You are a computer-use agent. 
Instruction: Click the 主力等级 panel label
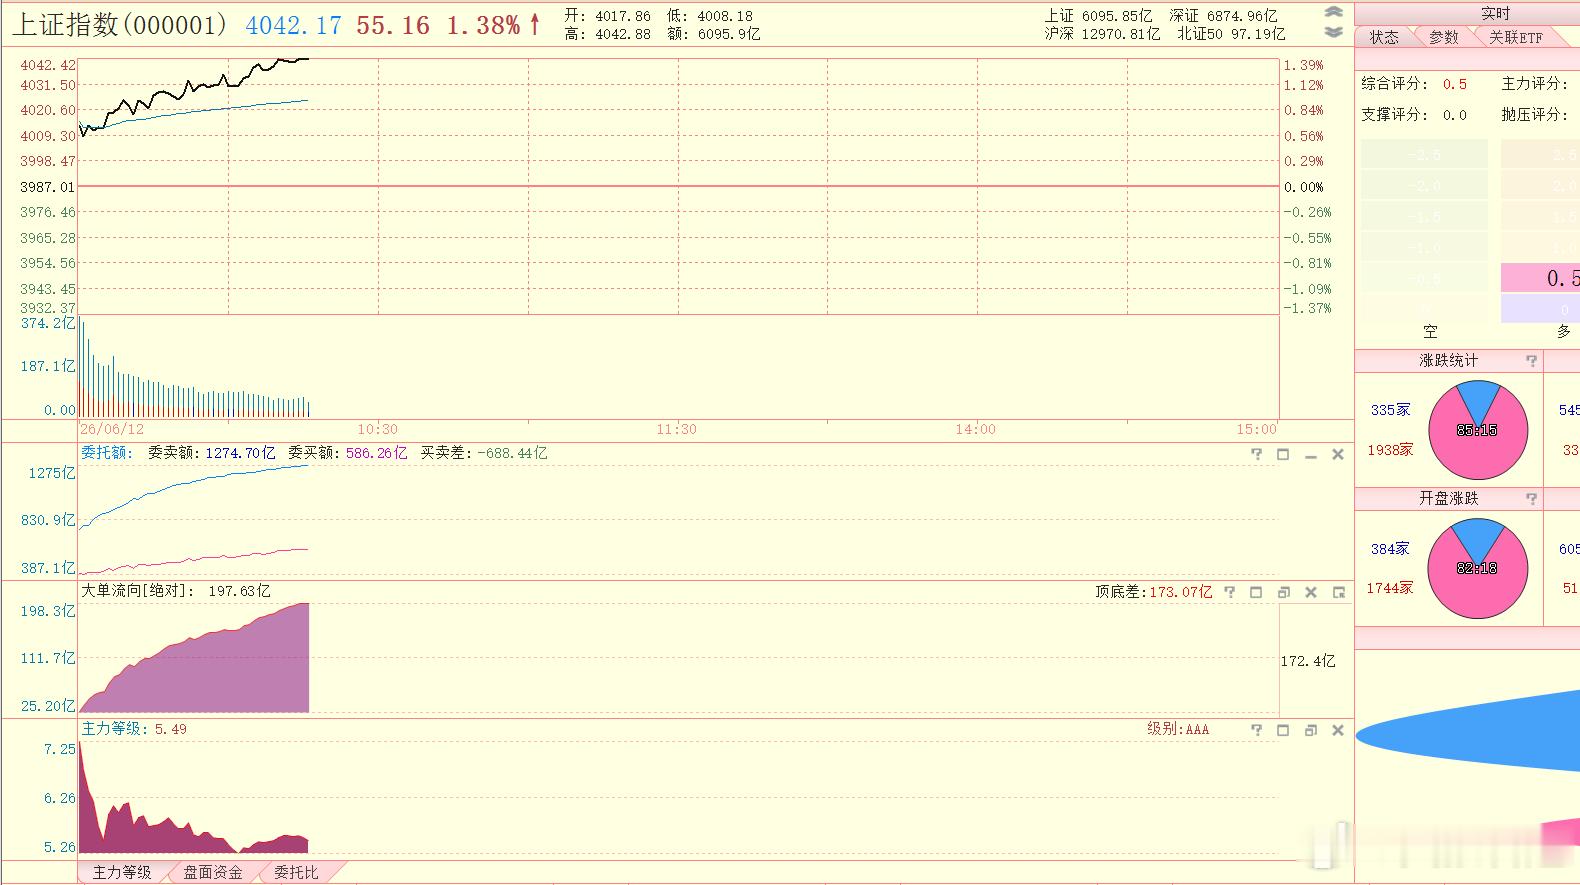(115, 729)
